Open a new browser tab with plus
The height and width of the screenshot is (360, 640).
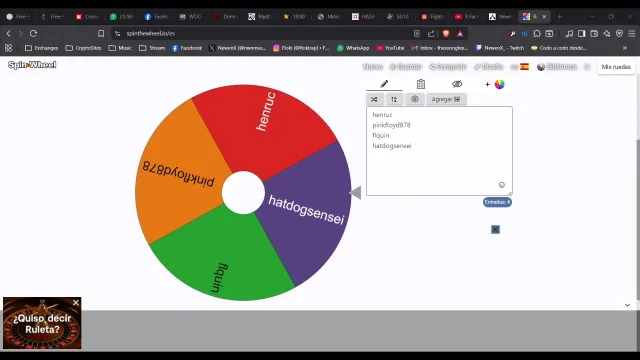pyautogui.click(x=560, y=16)
